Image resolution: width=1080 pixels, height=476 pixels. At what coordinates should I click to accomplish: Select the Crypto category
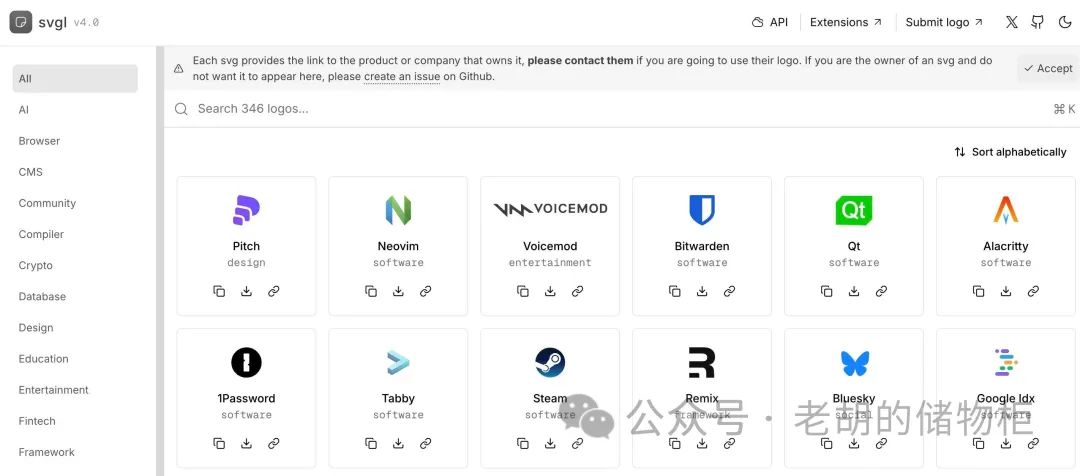pyautogui.click(x=75, y=265)
